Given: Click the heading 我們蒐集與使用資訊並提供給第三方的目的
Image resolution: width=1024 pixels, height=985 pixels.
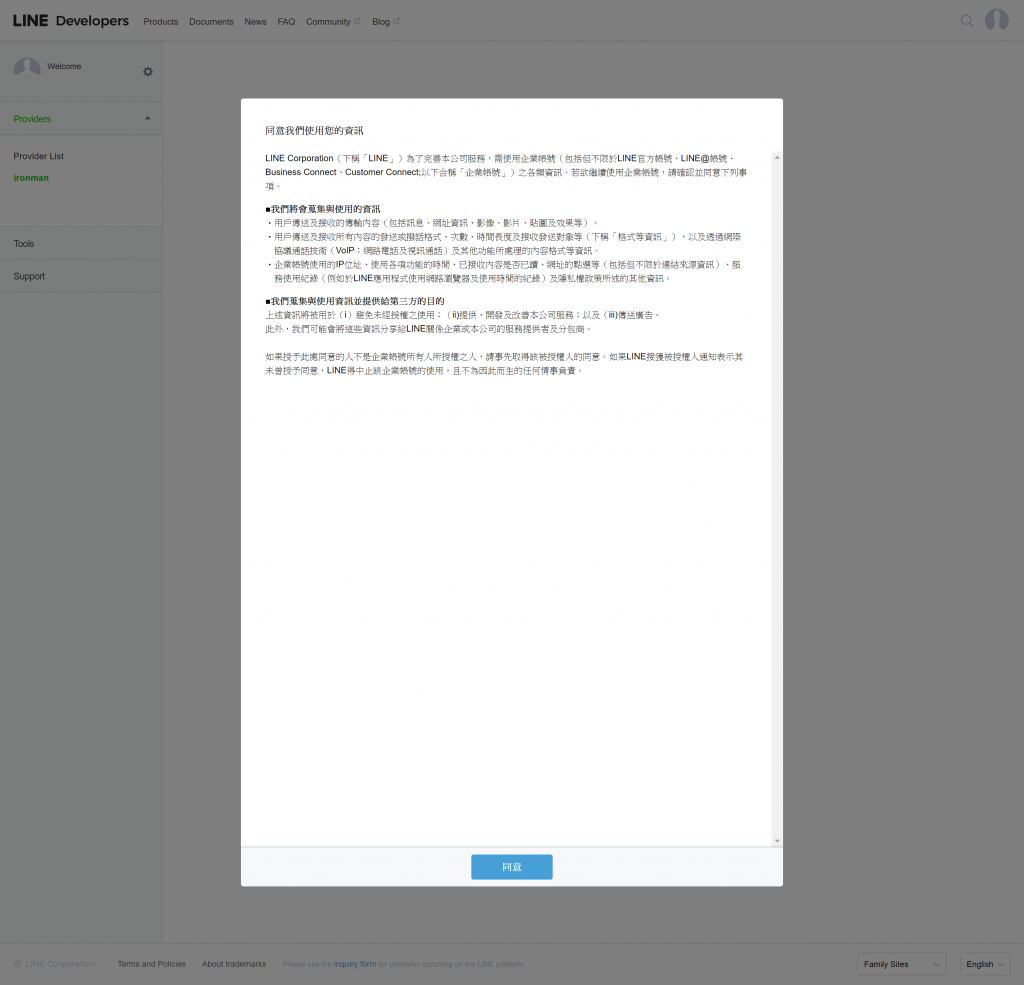Looking at the screenshot, I should tap(355, 301).
